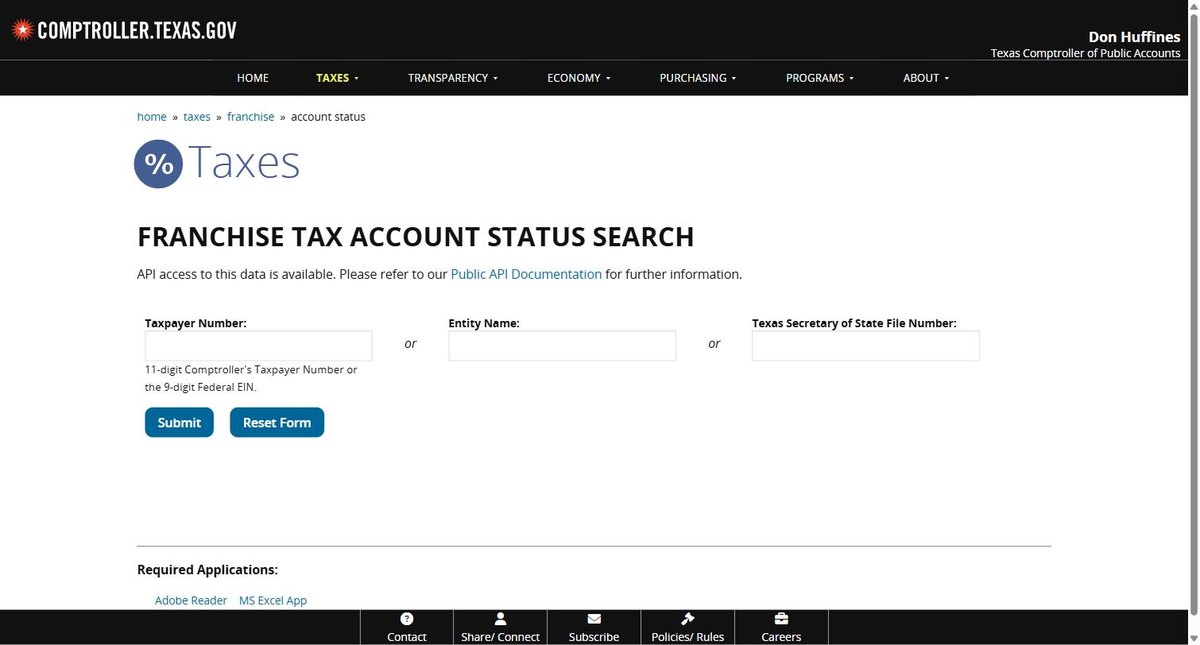Click the page scrollbar up arrow
This screenshot has height=645, width=1200.
[1193, 7]
